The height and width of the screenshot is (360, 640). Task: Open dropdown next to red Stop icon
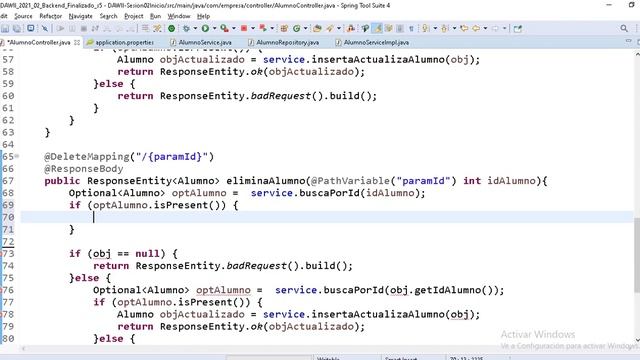tap(253, 29)
